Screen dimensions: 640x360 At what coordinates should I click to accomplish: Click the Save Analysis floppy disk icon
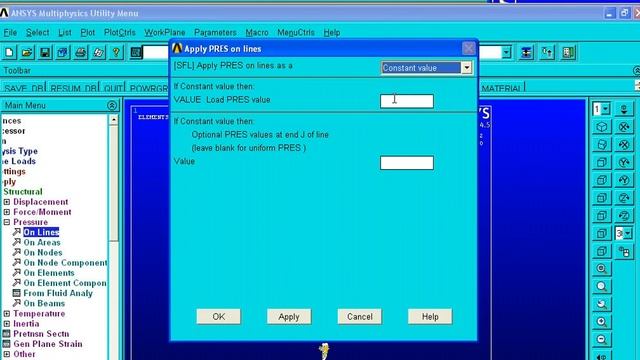click(x=45, y=53)
